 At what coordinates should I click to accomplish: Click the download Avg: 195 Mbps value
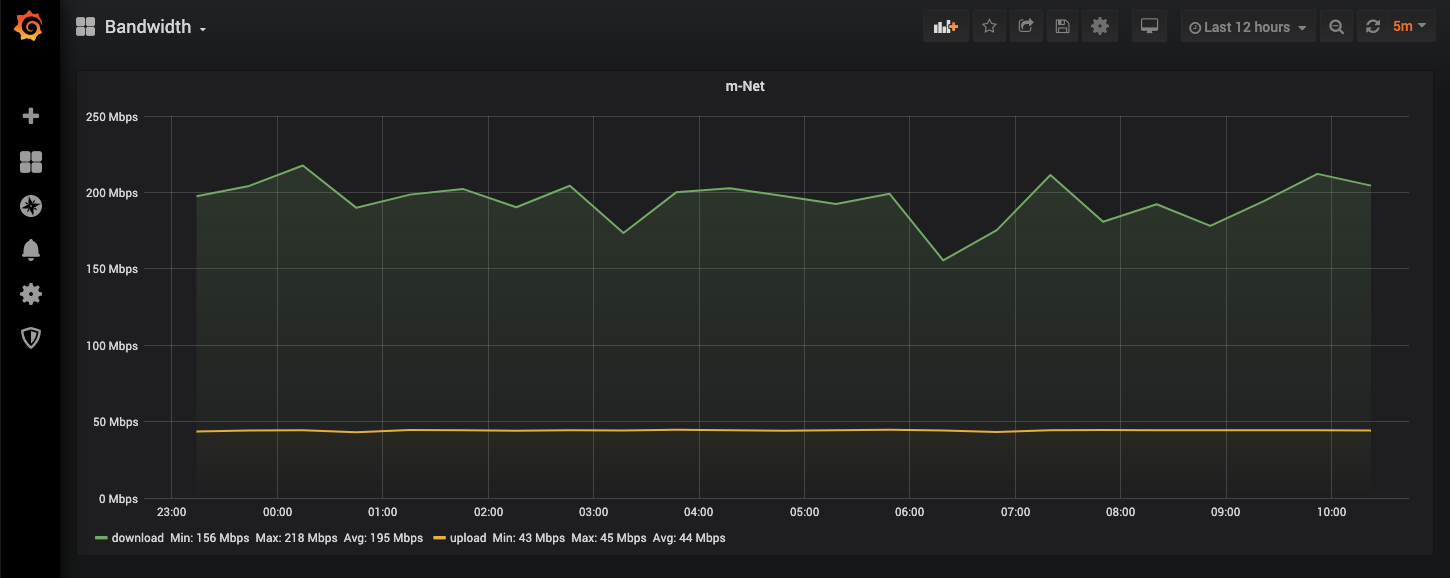click(383, 538)
